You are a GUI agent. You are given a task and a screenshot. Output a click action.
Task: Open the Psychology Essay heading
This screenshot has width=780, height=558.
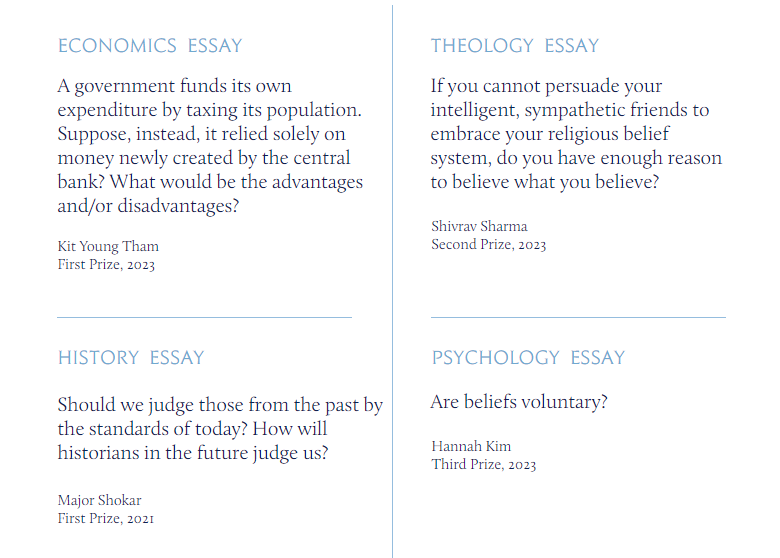528,358
